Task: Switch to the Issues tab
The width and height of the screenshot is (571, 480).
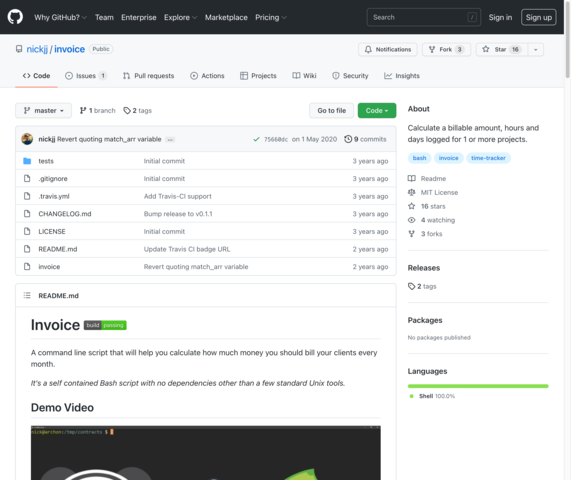Action: [86, 76]
